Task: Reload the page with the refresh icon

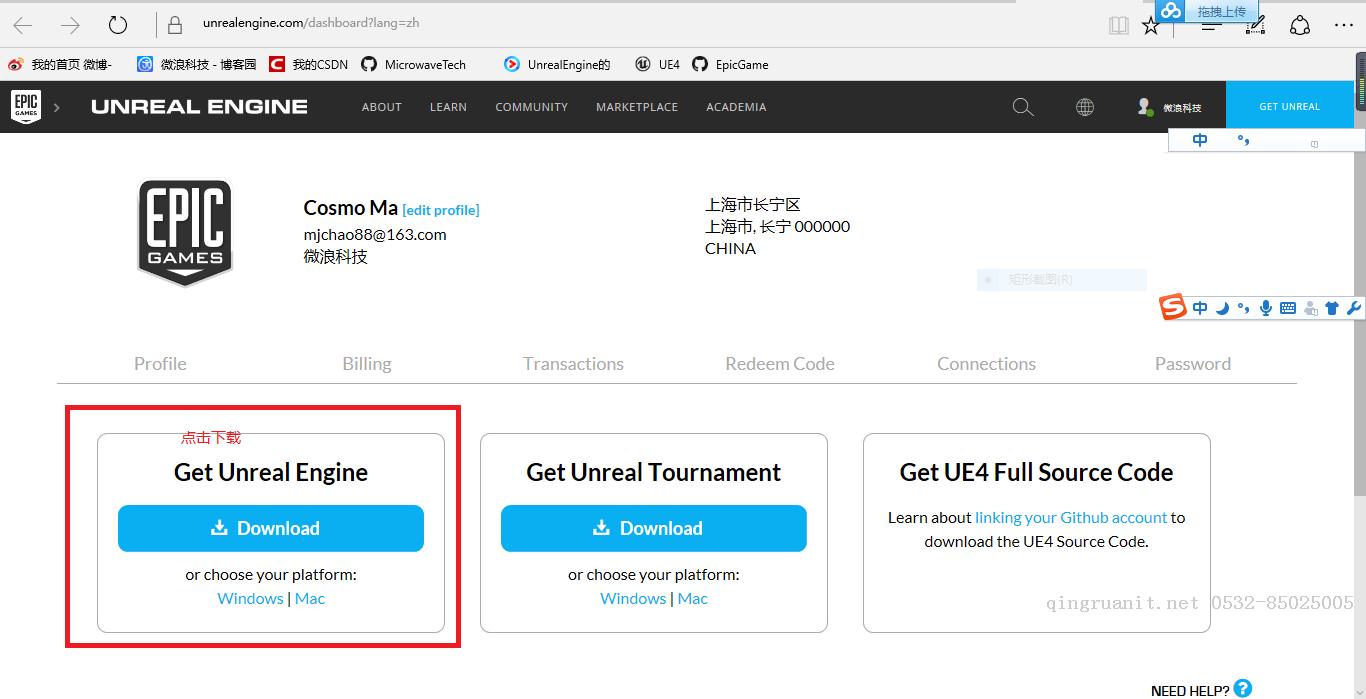Action: pyautogui.click(x=118, y=25)
